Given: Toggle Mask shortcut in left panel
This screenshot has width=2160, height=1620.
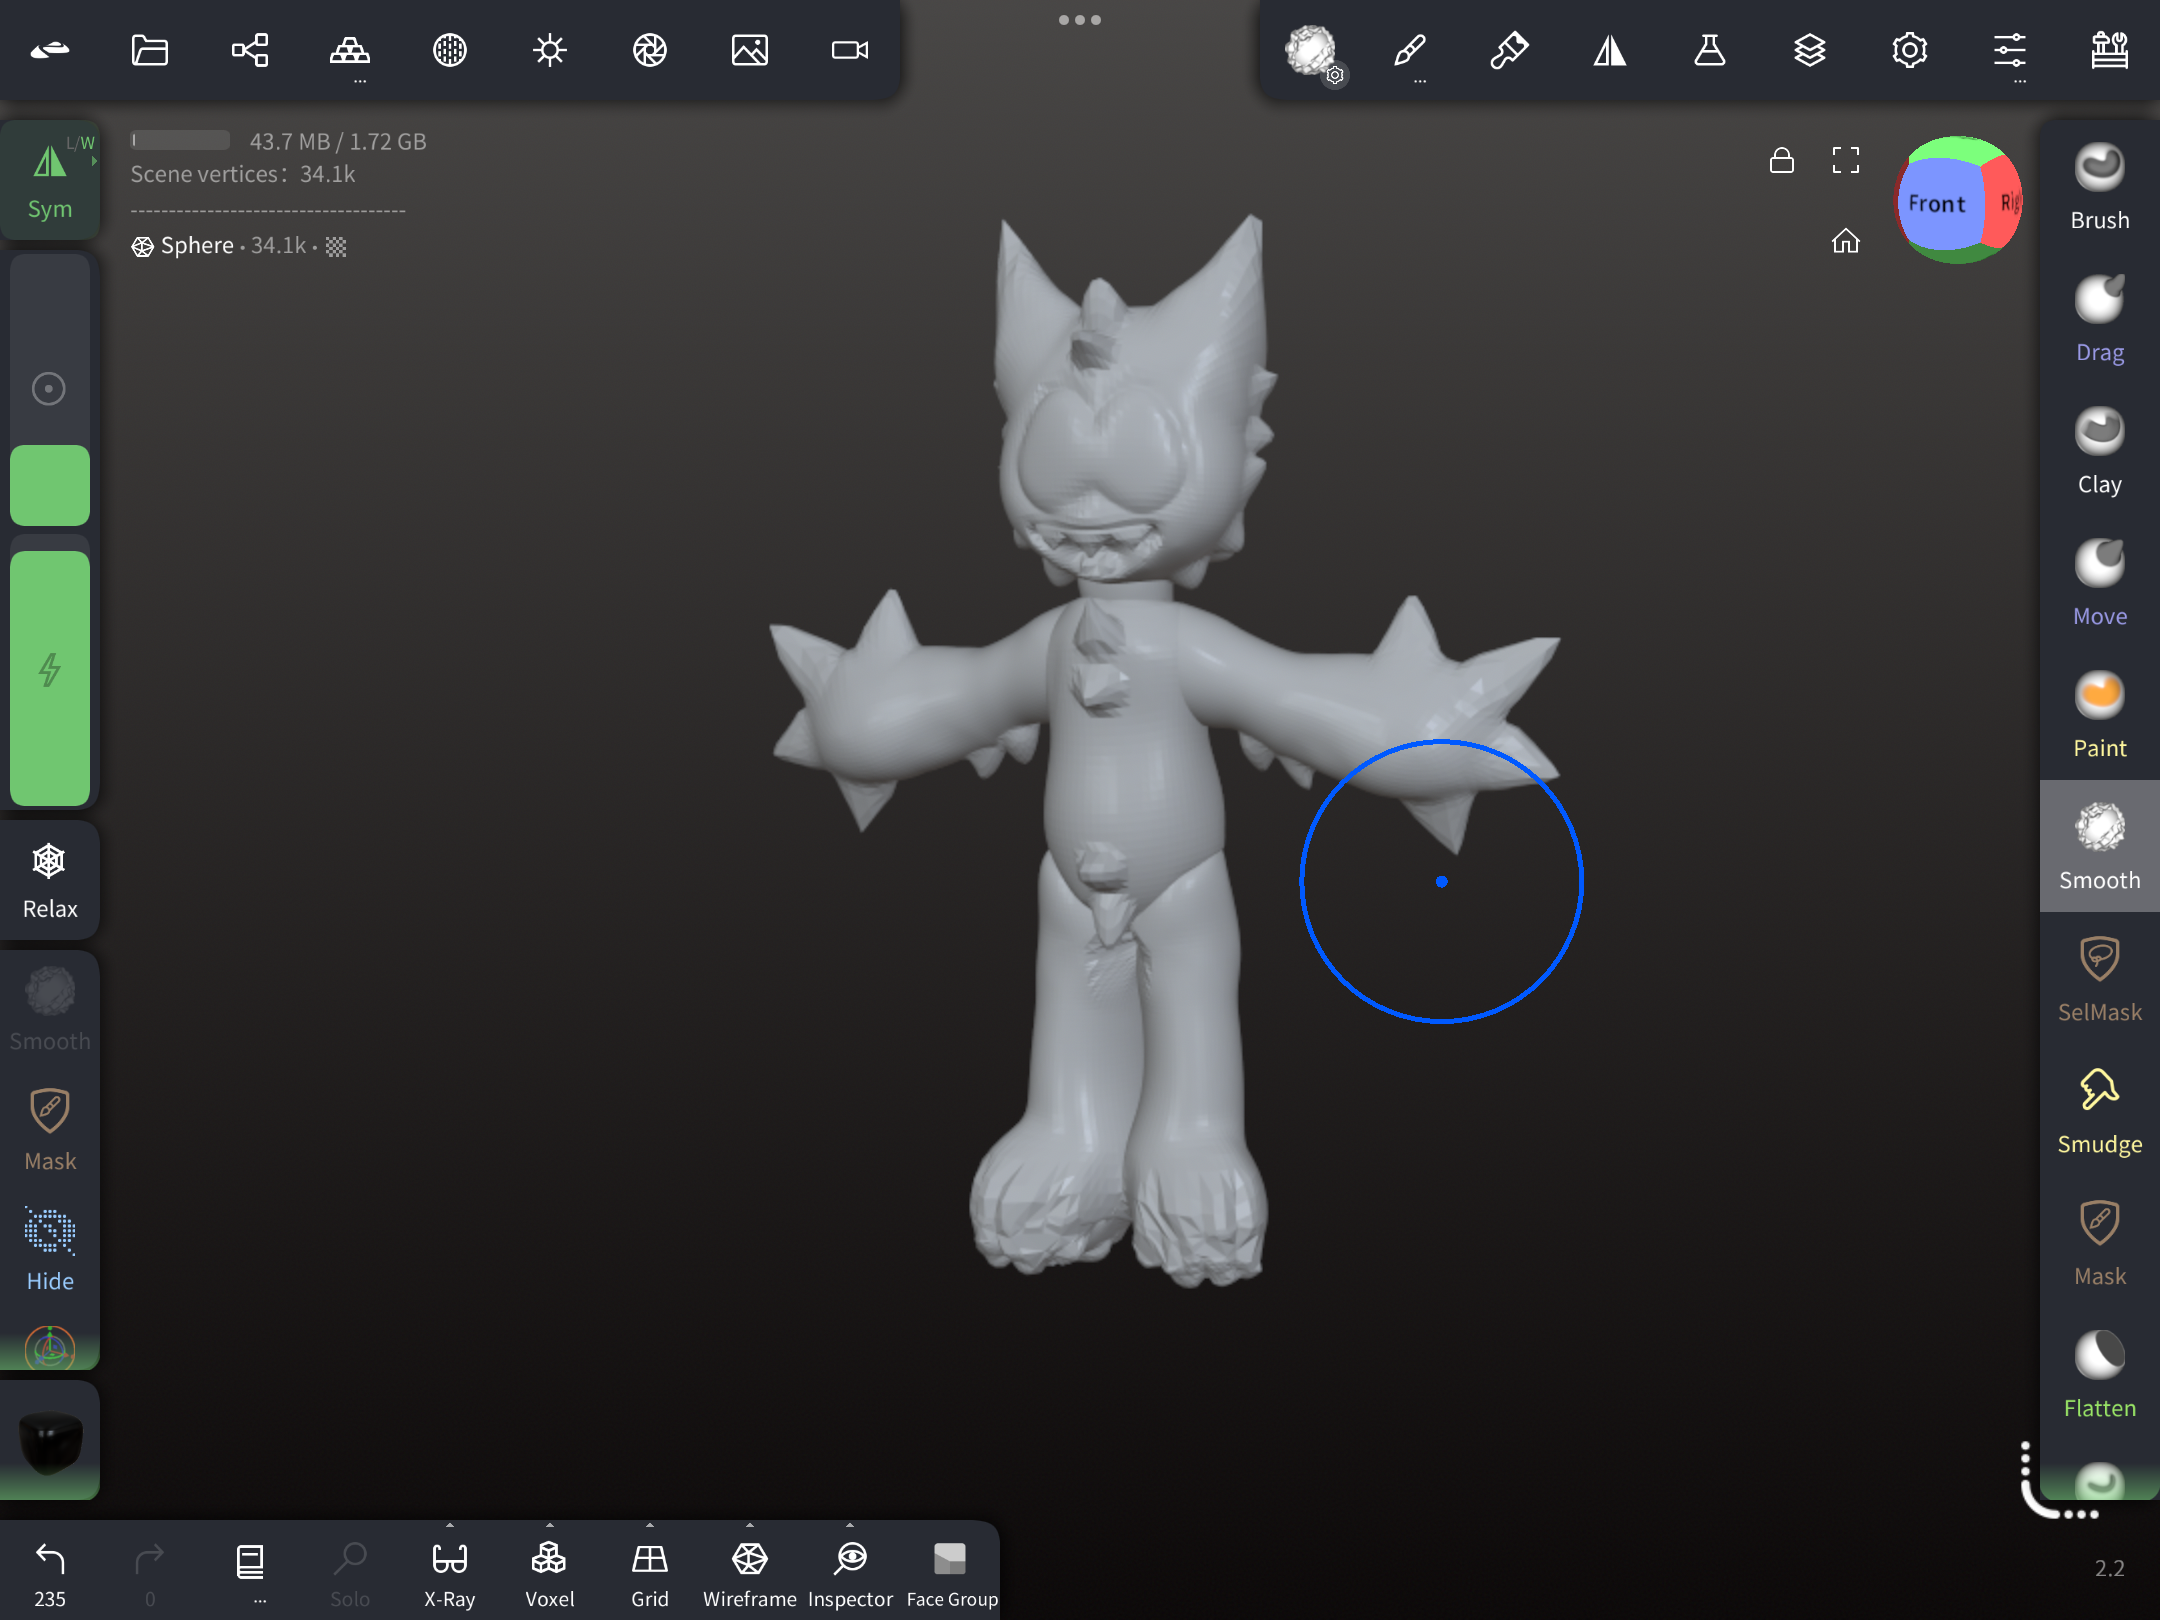Looking at the screenshot, I should pos(50,1130).
